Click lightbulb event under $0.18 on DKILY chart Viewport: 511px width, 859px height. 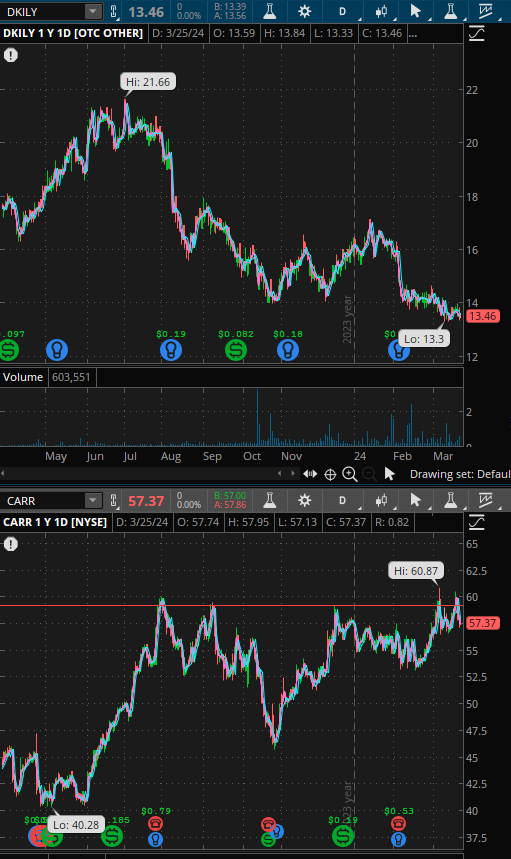point(288,350)
